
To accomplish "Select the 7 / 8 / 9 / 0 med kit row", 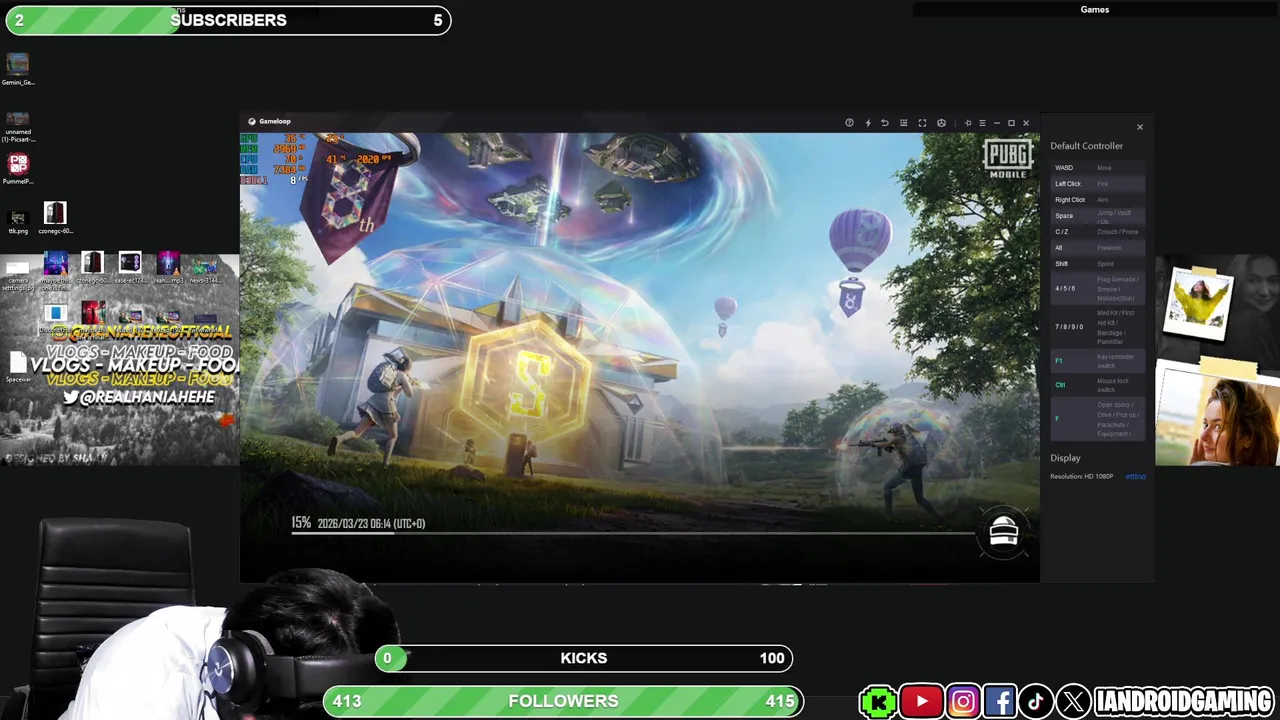I will 1097,327.
